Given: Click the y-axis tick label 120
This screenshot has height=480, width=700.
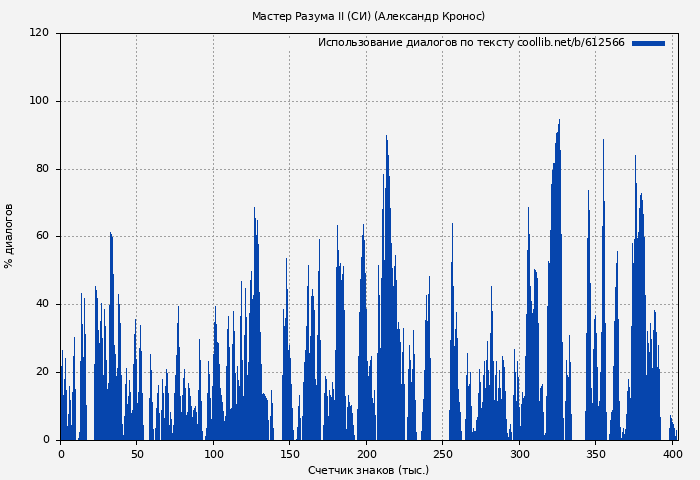Looking at the screenshot, I should pyautogui.click(x=39, y=33).
